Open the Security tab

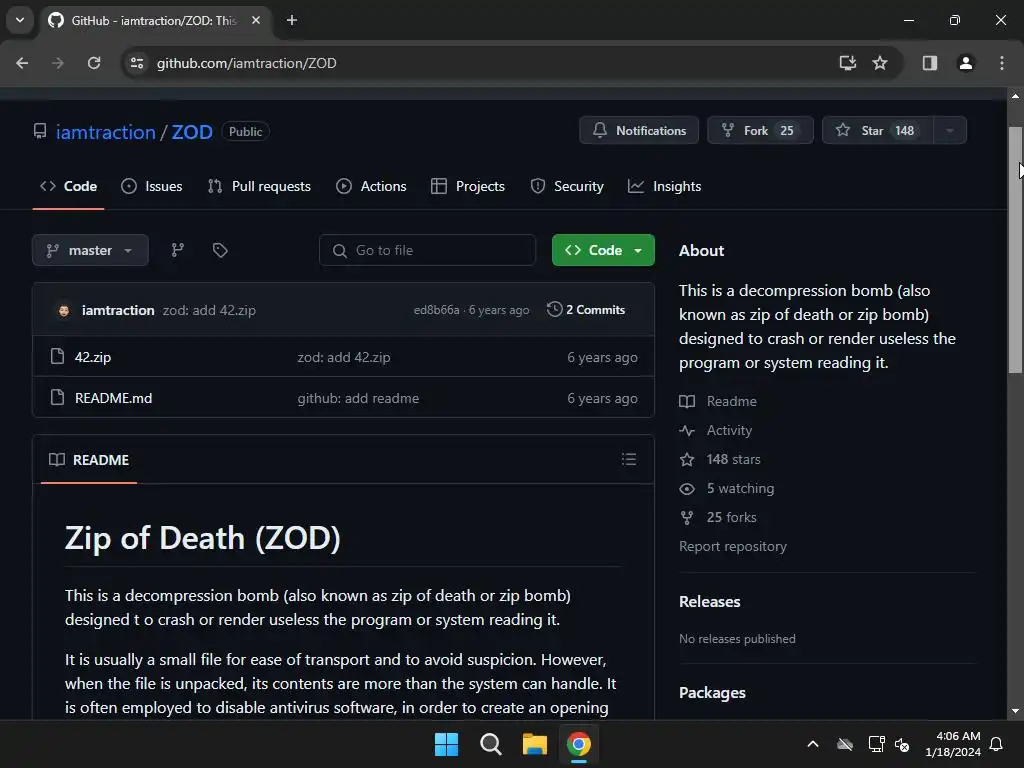pos(567,186)
